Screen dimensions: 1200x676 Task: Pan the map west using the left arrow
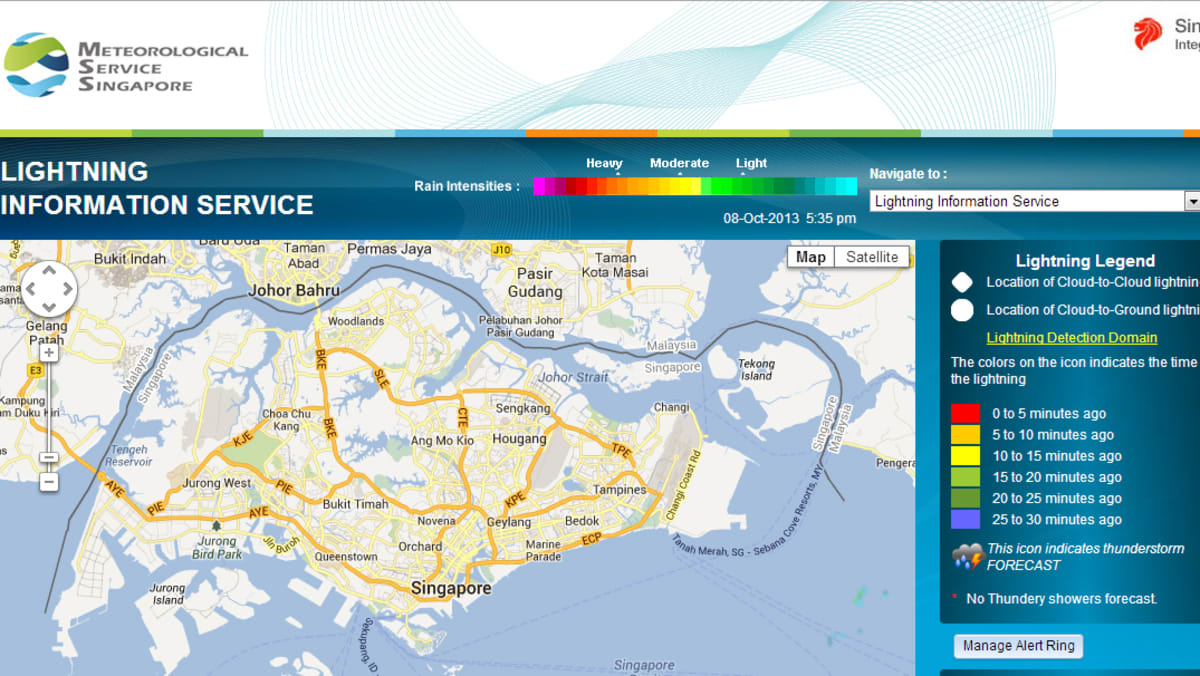click(x=32, y=288)
